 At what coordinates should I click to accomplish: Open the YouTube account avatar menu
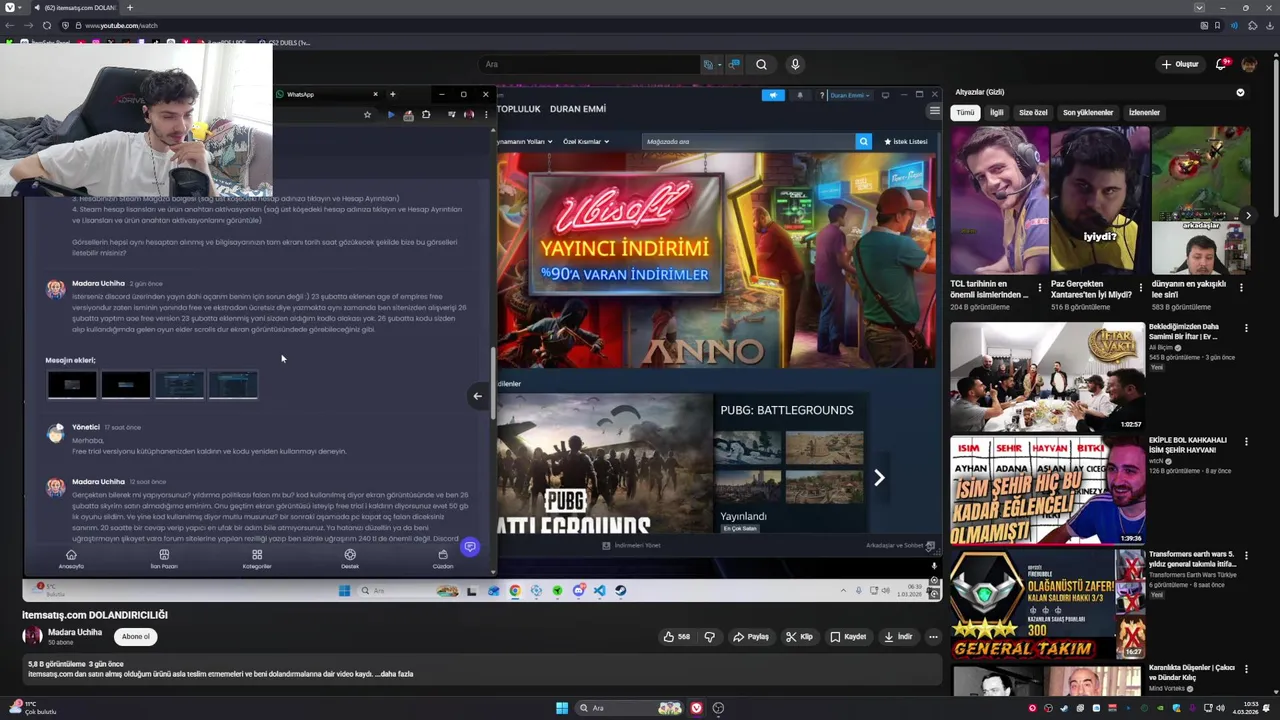point(1249,64)
